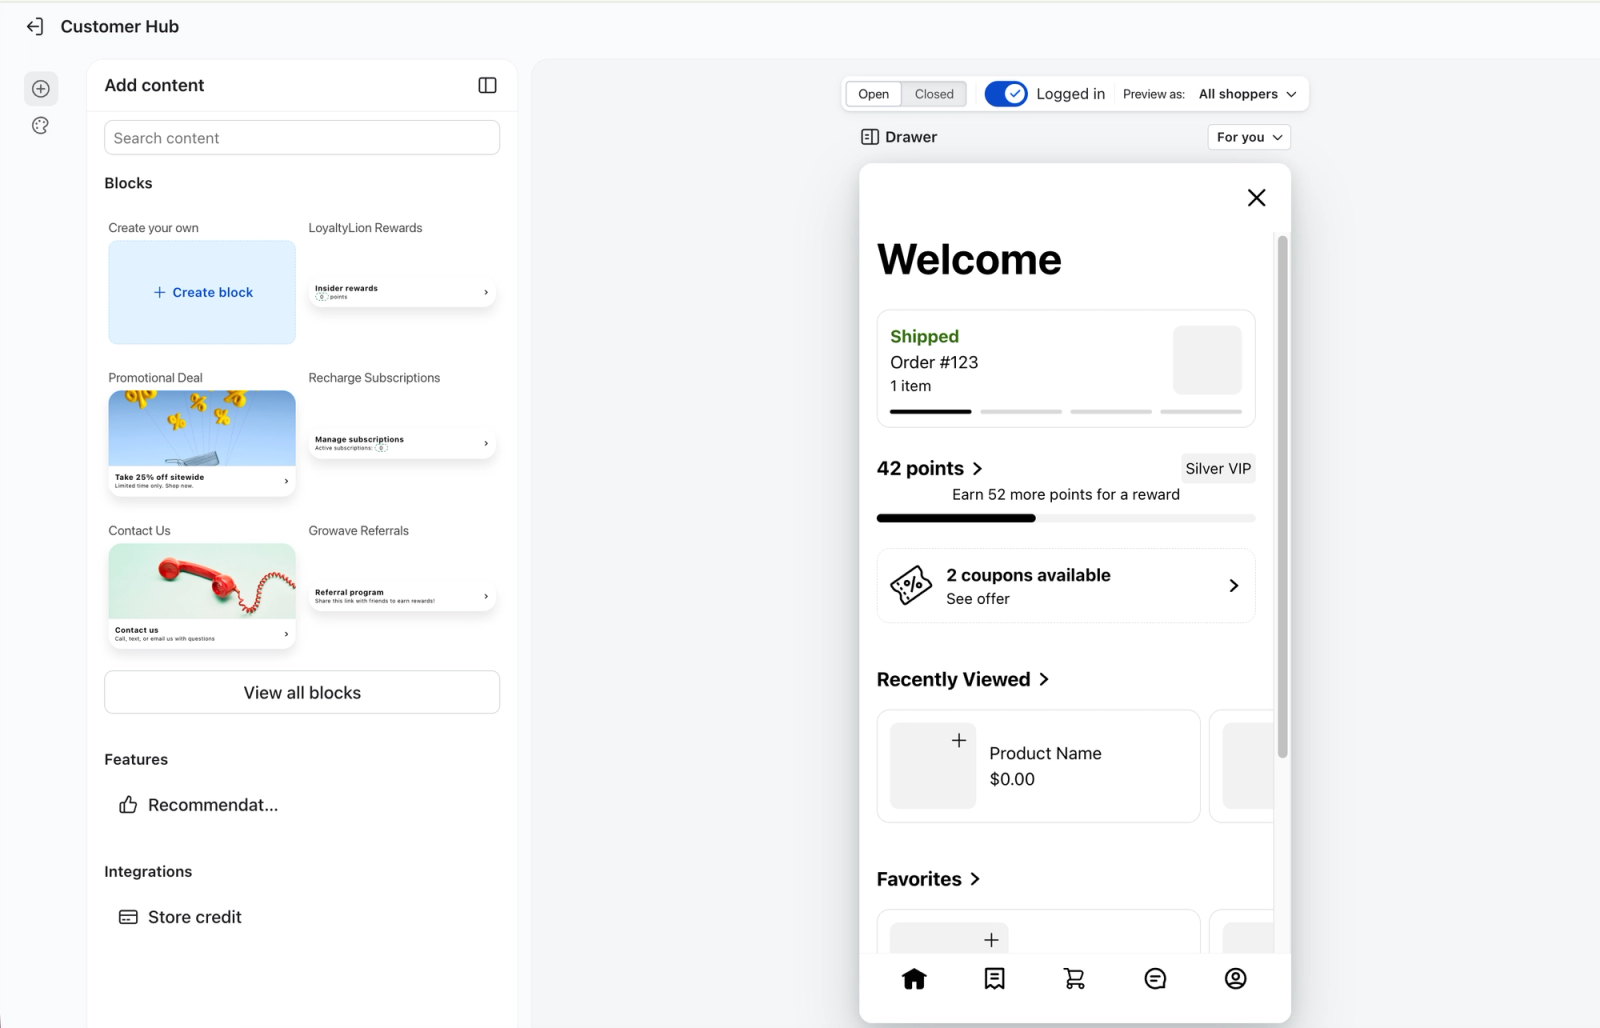The height and width of the screenshot is (1028, 1600).
Task: Close the drawer preview with the X
Action: 1256,198
